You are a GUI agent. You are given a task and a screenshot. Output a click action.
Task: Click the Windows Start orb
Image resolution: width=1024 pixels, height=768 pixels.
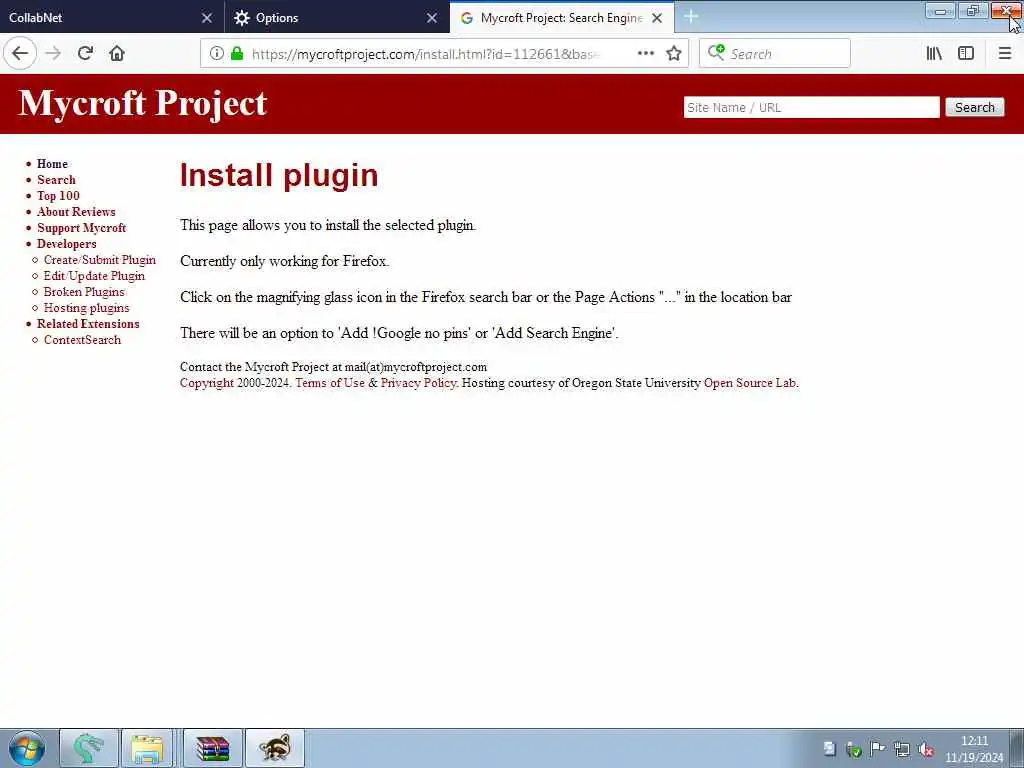(27, 748)
